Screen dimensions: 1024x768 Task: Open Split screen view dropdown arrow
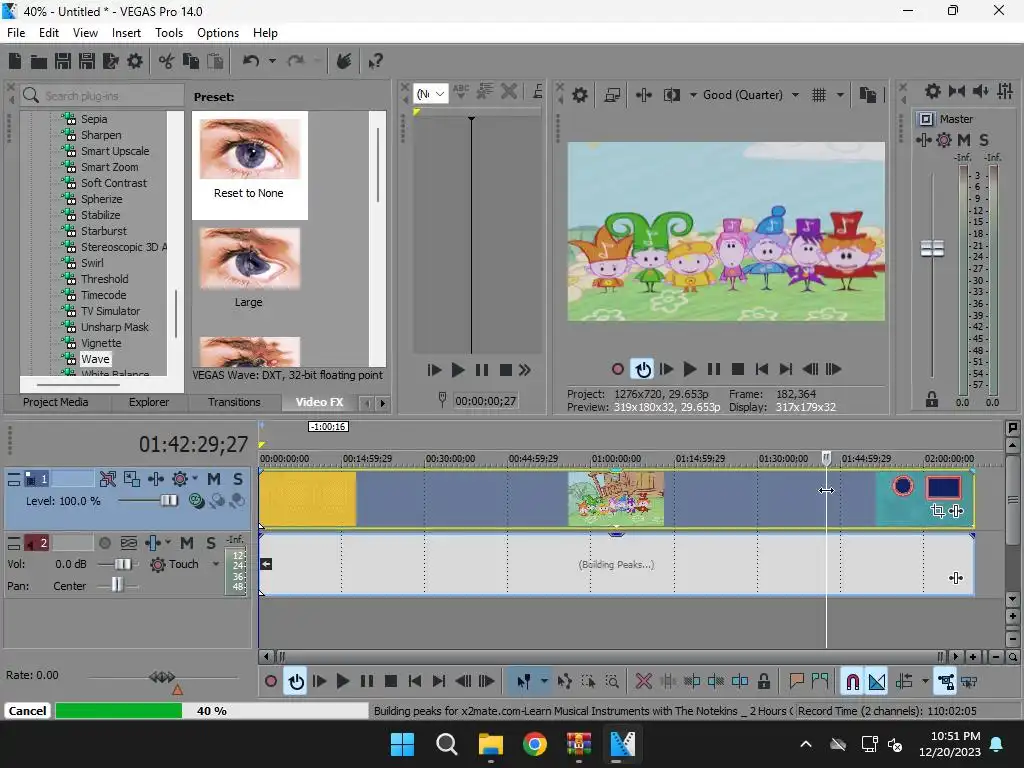693,95
